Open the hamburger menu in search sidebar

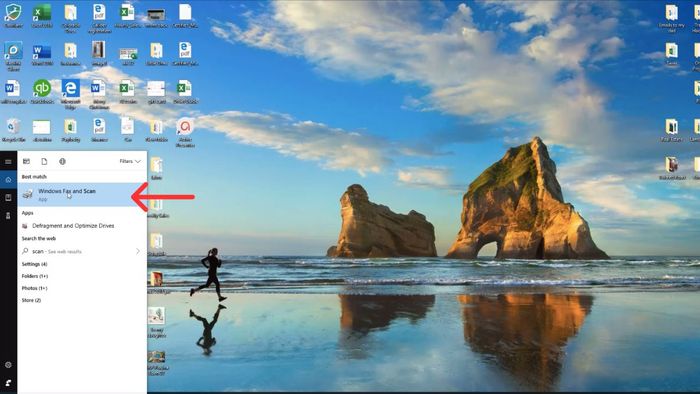tap(8, 161)
